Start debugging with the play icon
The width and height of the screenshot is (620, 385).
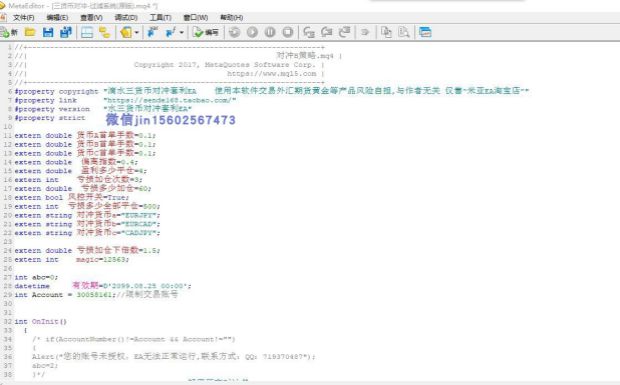coord(252,32)
